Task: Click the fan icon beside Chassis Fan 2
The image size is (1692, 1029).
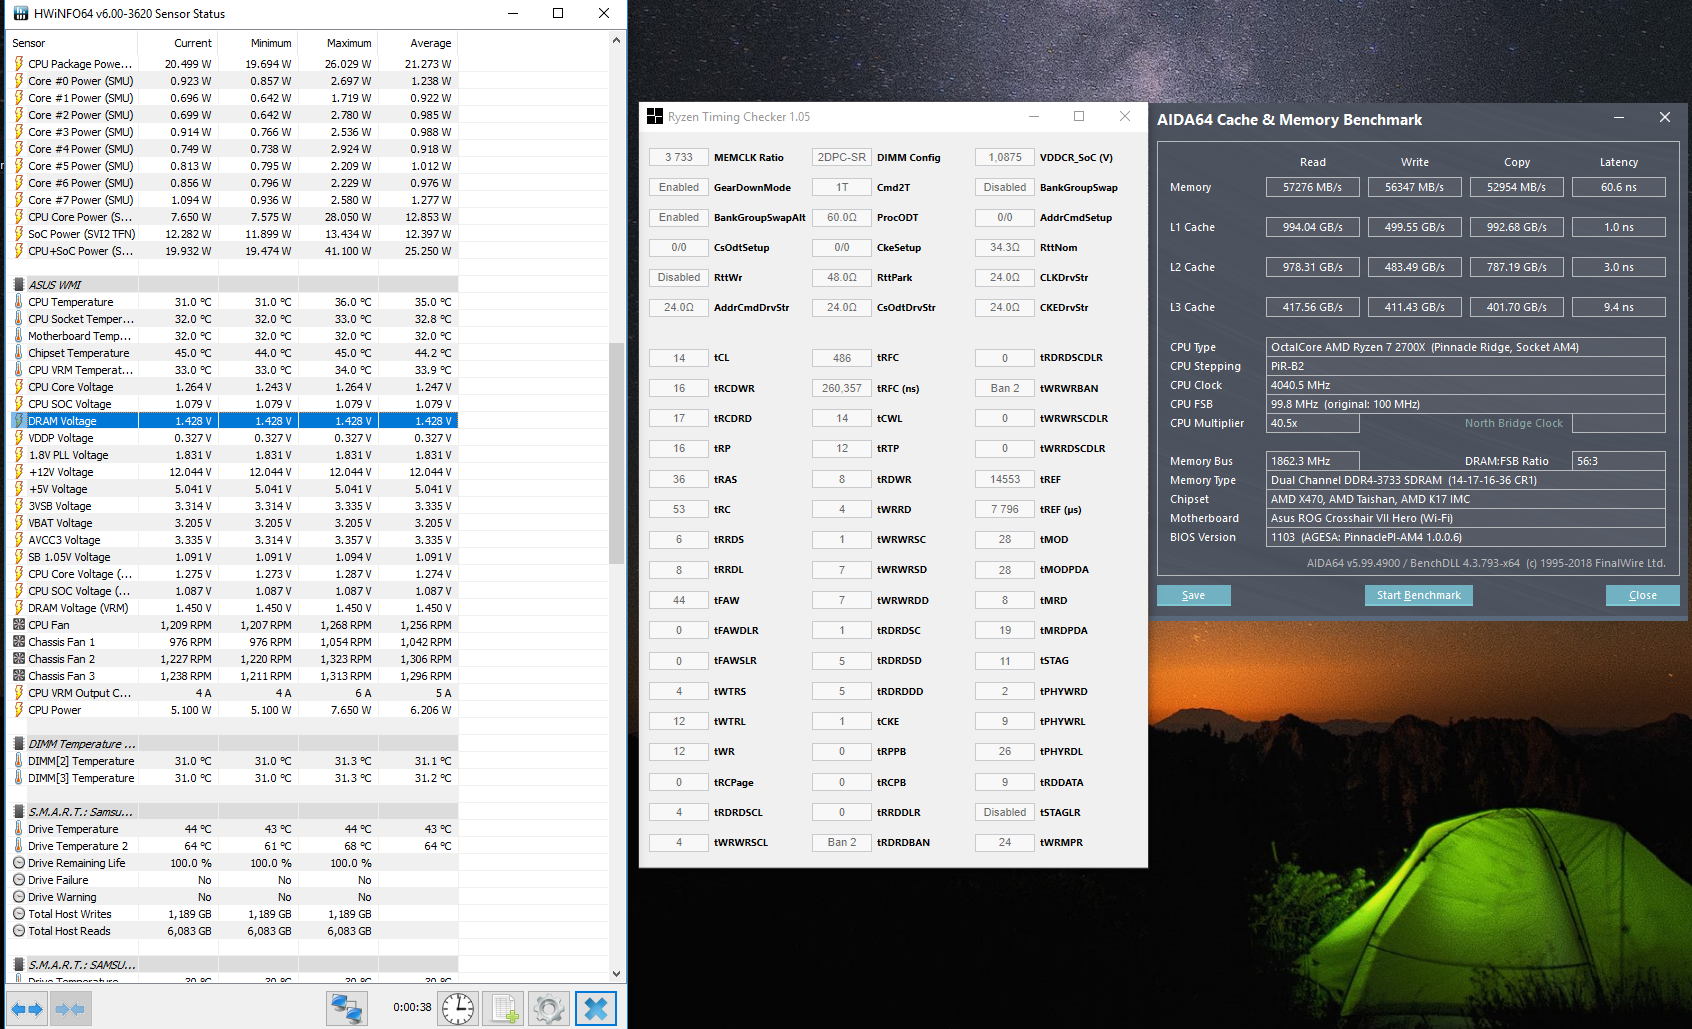Action: coord(19,659)
